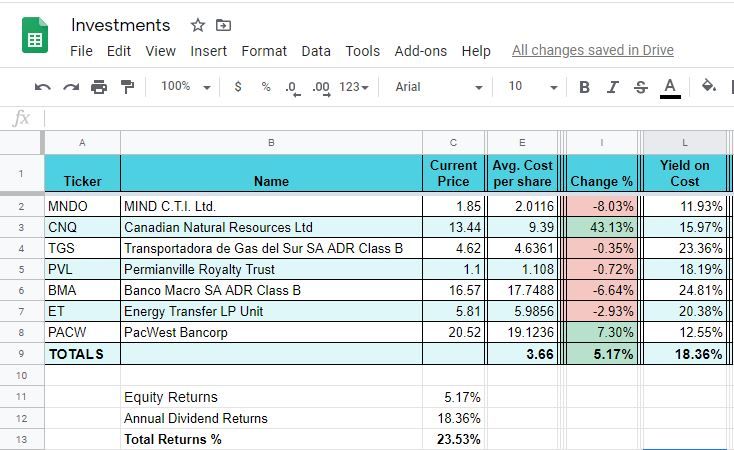Select the TGS ticker cell

[x=82, y=248]
